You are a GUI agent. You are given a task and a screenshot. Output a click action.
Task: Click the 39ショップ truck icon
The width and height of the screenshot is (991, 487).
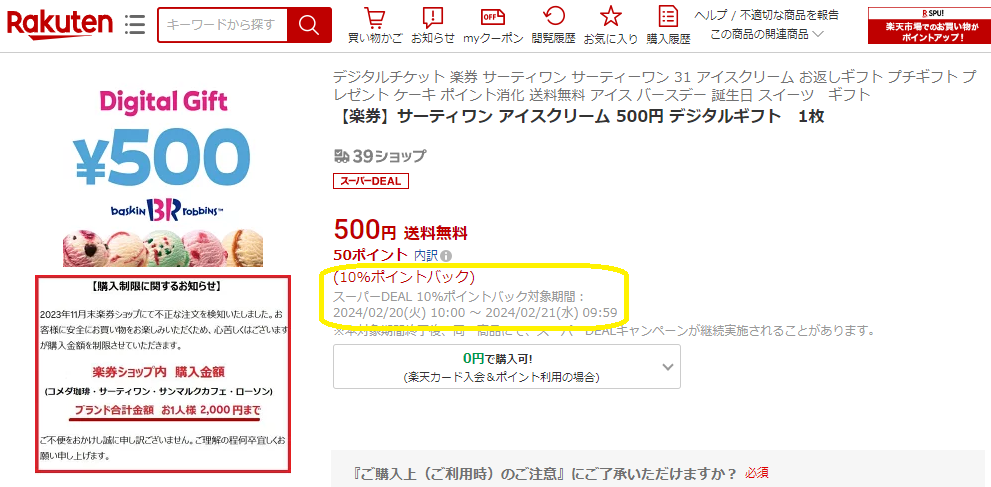[x=341, y=156]
